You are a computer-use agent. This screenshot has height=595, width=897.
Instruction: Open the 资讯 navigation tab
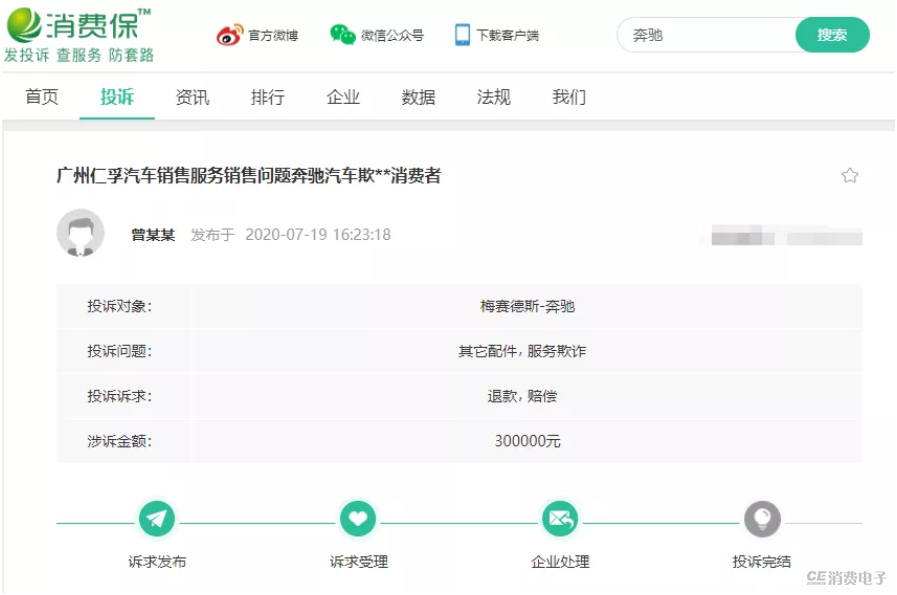[x=192, y=97]
